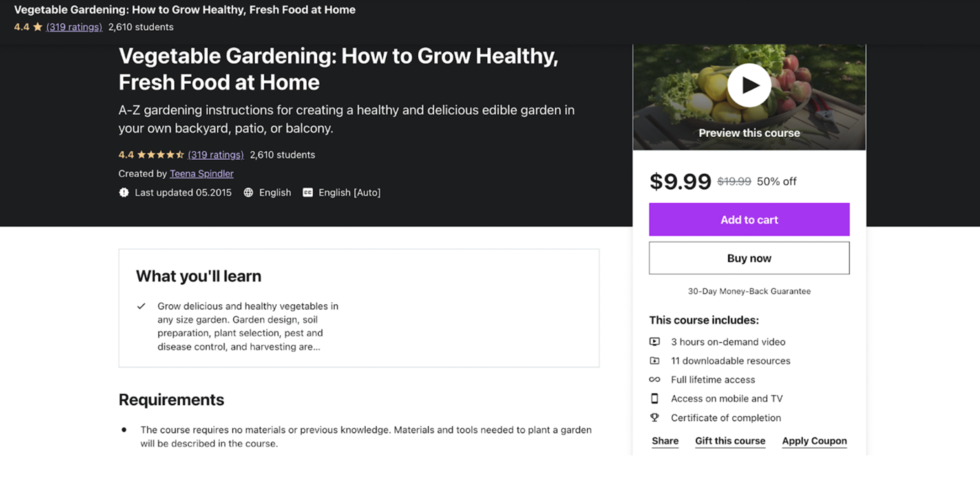Click the downloadable resources icon
The height and width of the screenshot is (482, 980).
click(654, 361)
